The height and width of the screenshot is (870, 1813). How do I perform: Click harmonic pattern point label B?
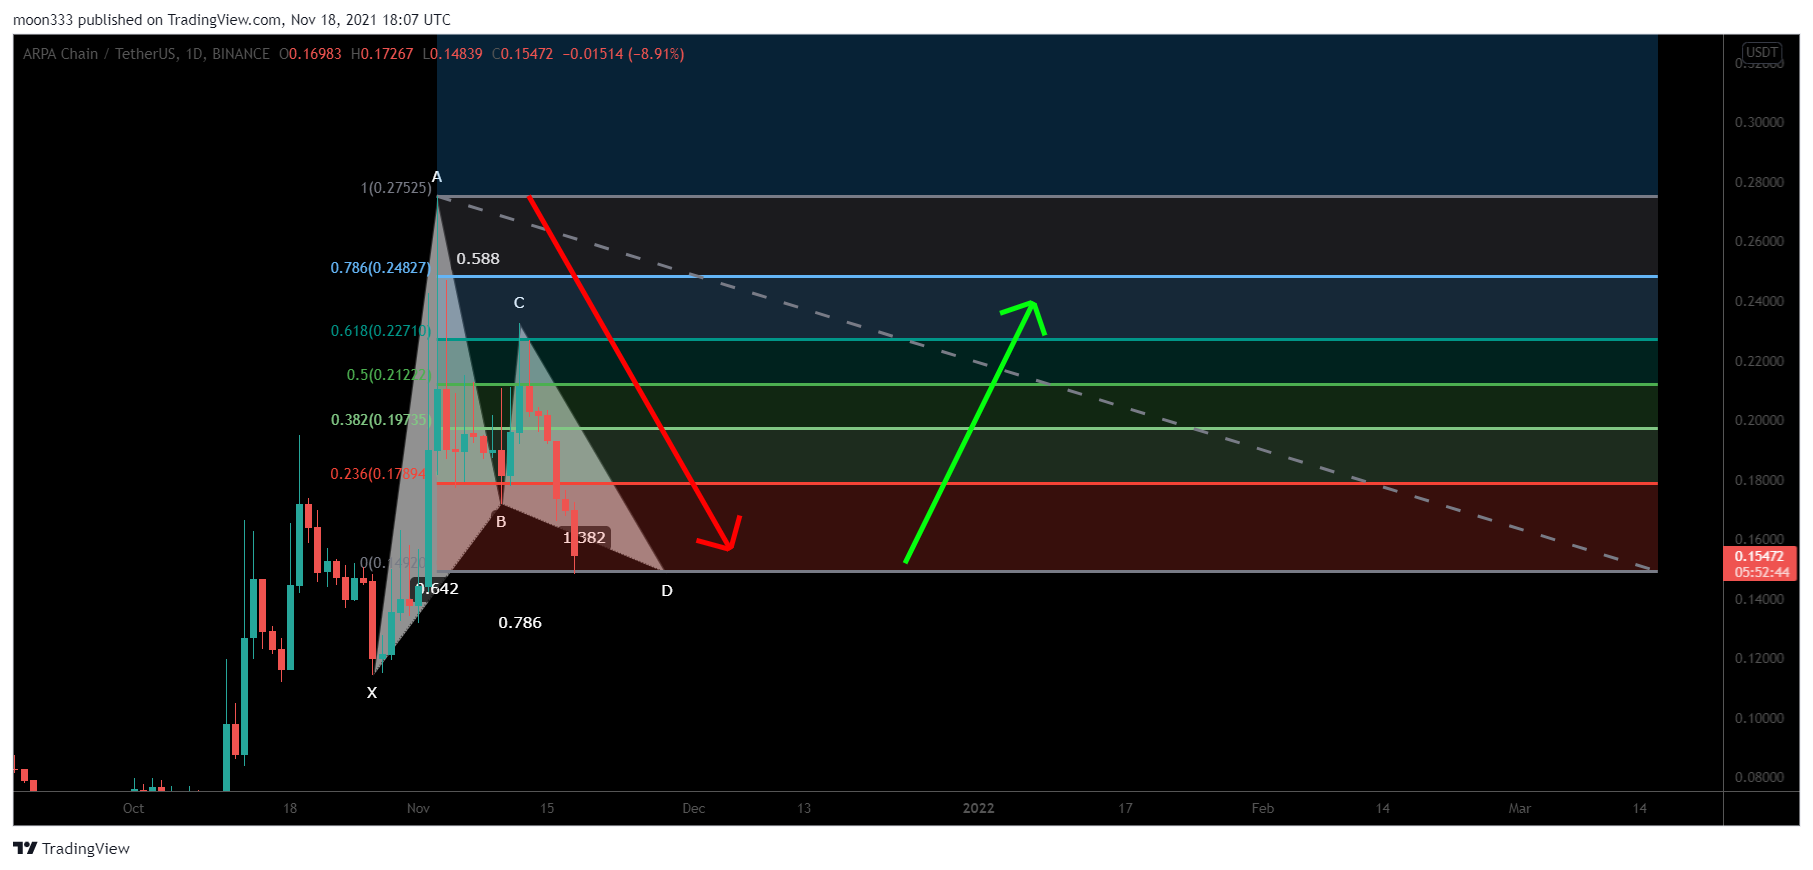point(501,522)
